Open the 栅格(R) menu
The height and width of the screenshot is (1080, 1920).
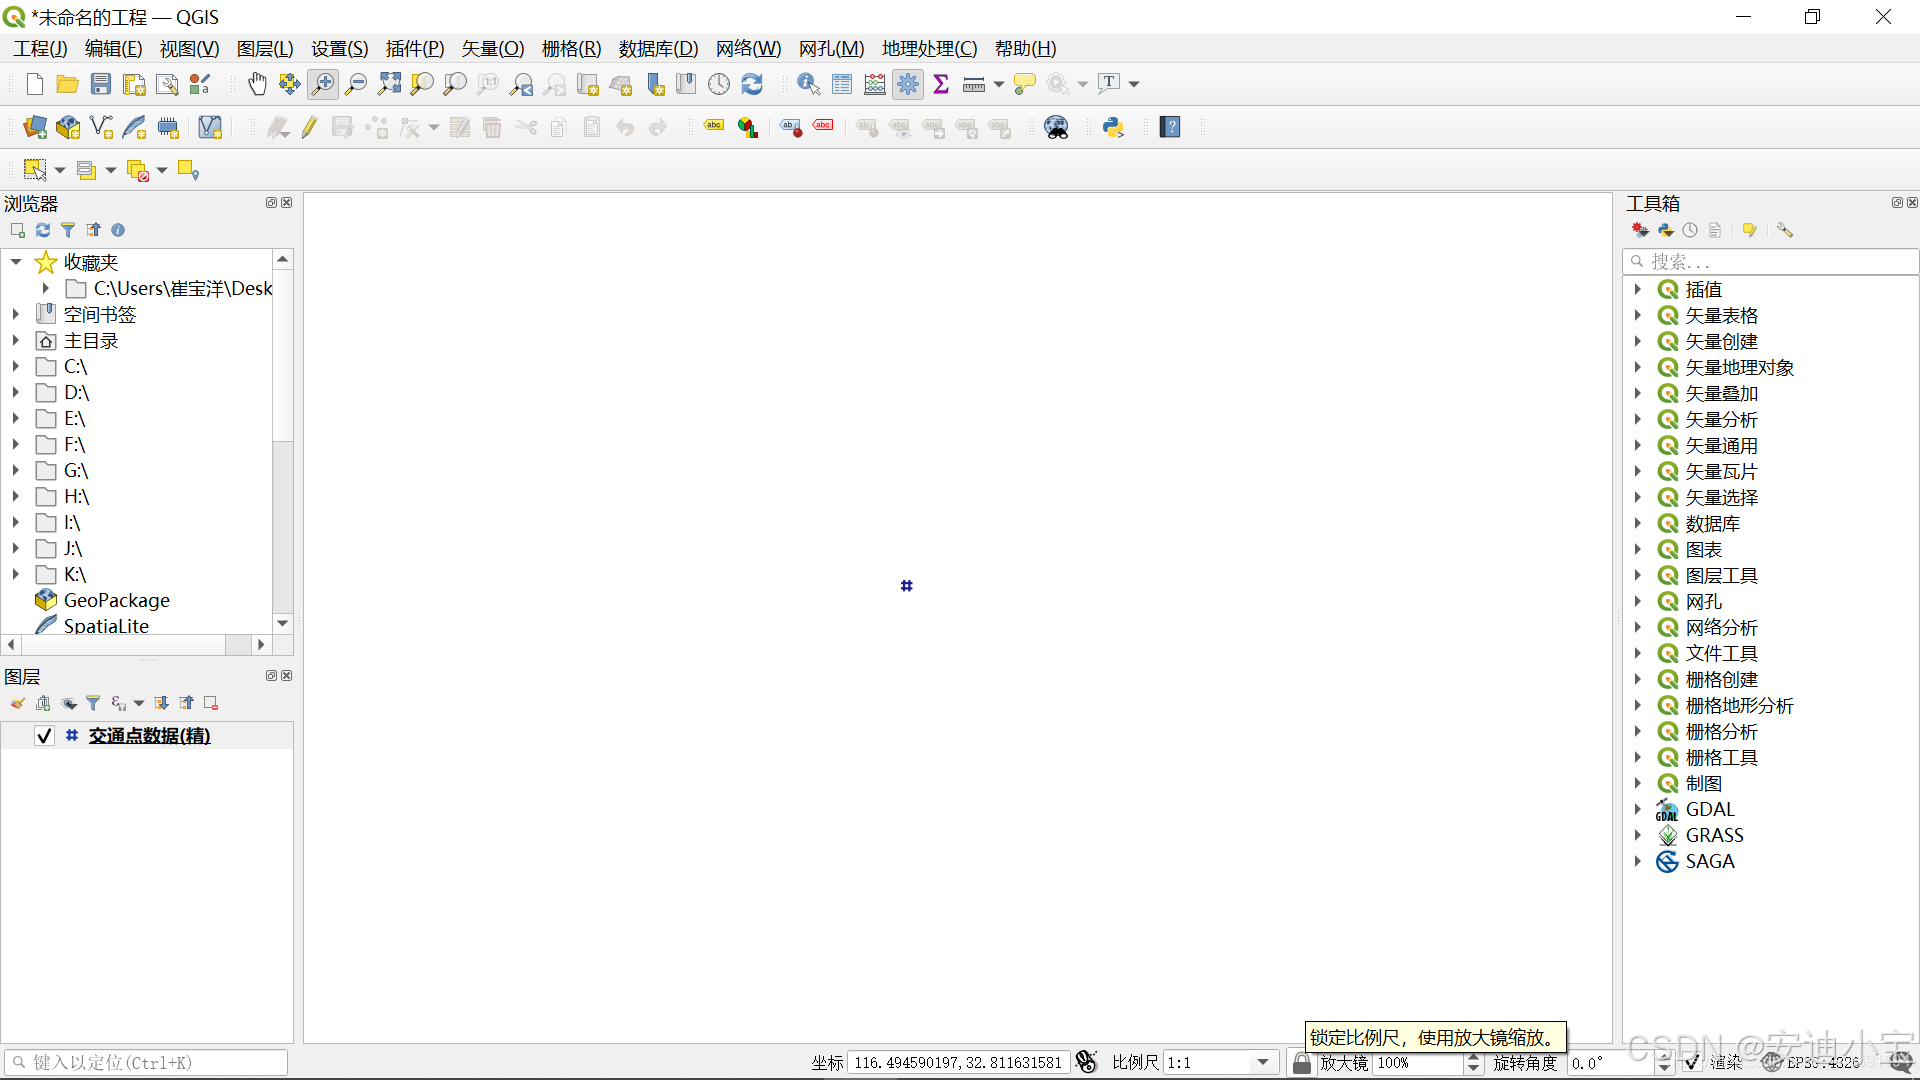point(571,49)
